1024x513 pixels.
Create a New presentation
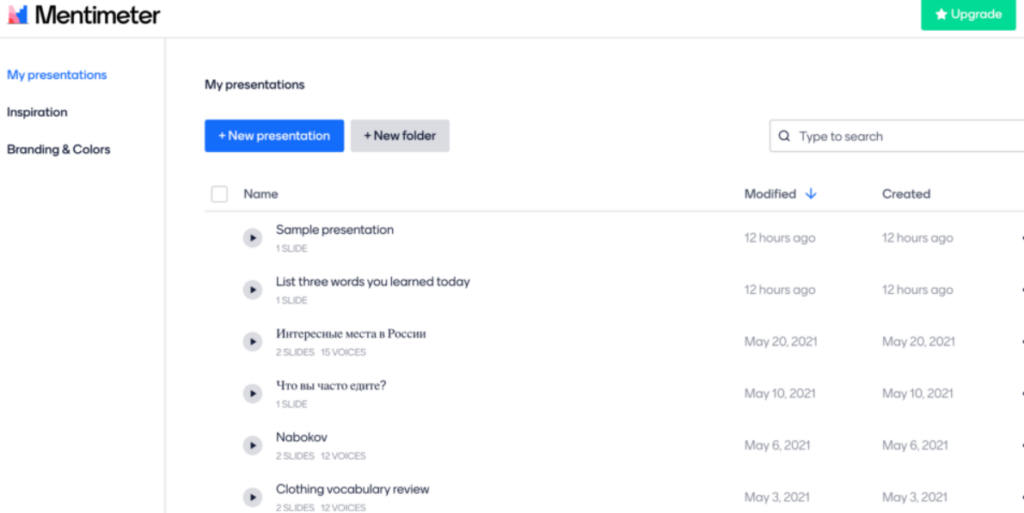274,136
